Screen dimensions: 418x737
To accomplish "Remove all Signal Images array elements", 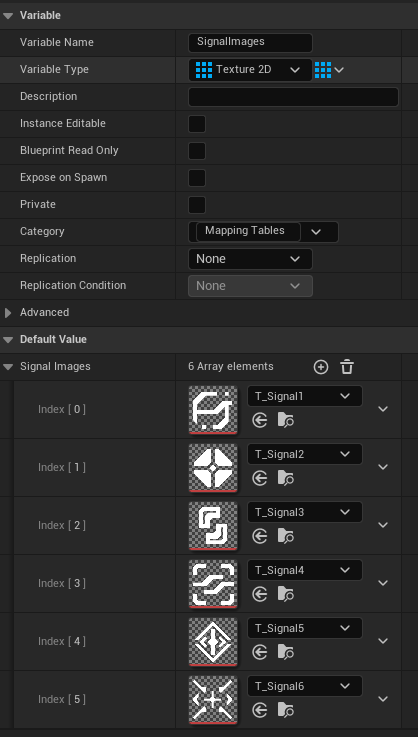I will click(x=347, y=367).
